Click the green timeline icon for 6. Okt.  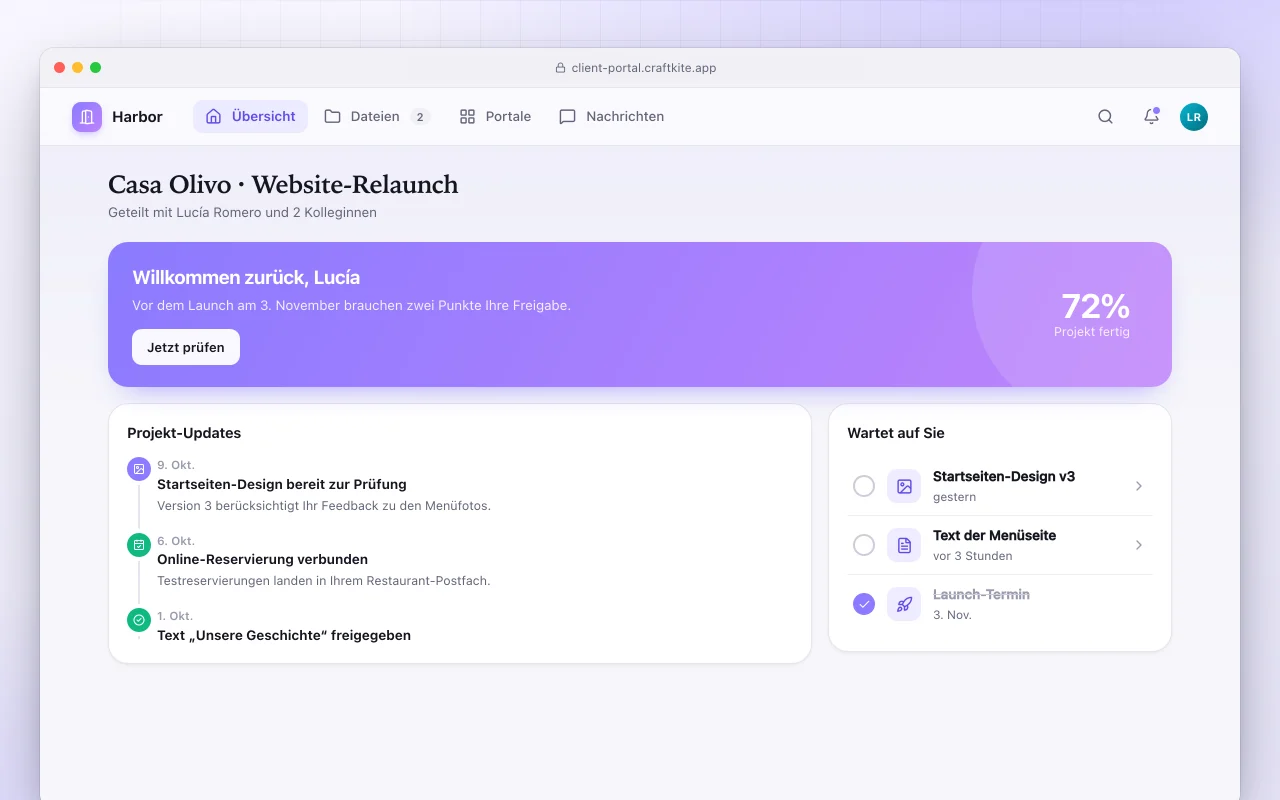(139, 545)
